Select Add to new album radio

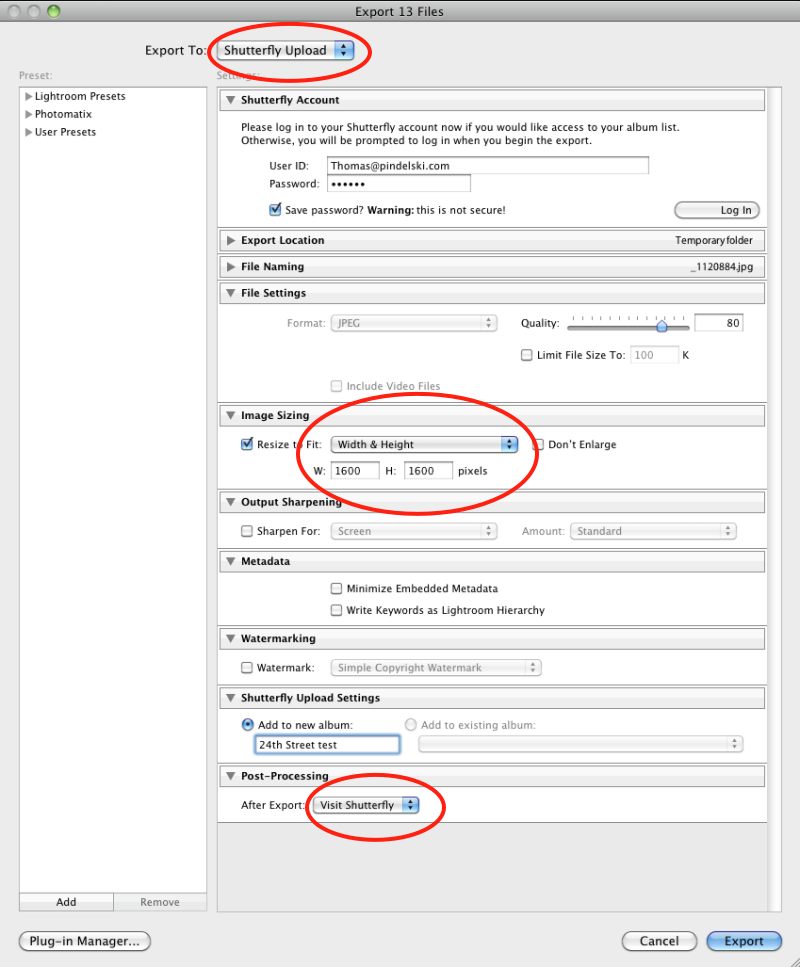(x=247, y=725)
